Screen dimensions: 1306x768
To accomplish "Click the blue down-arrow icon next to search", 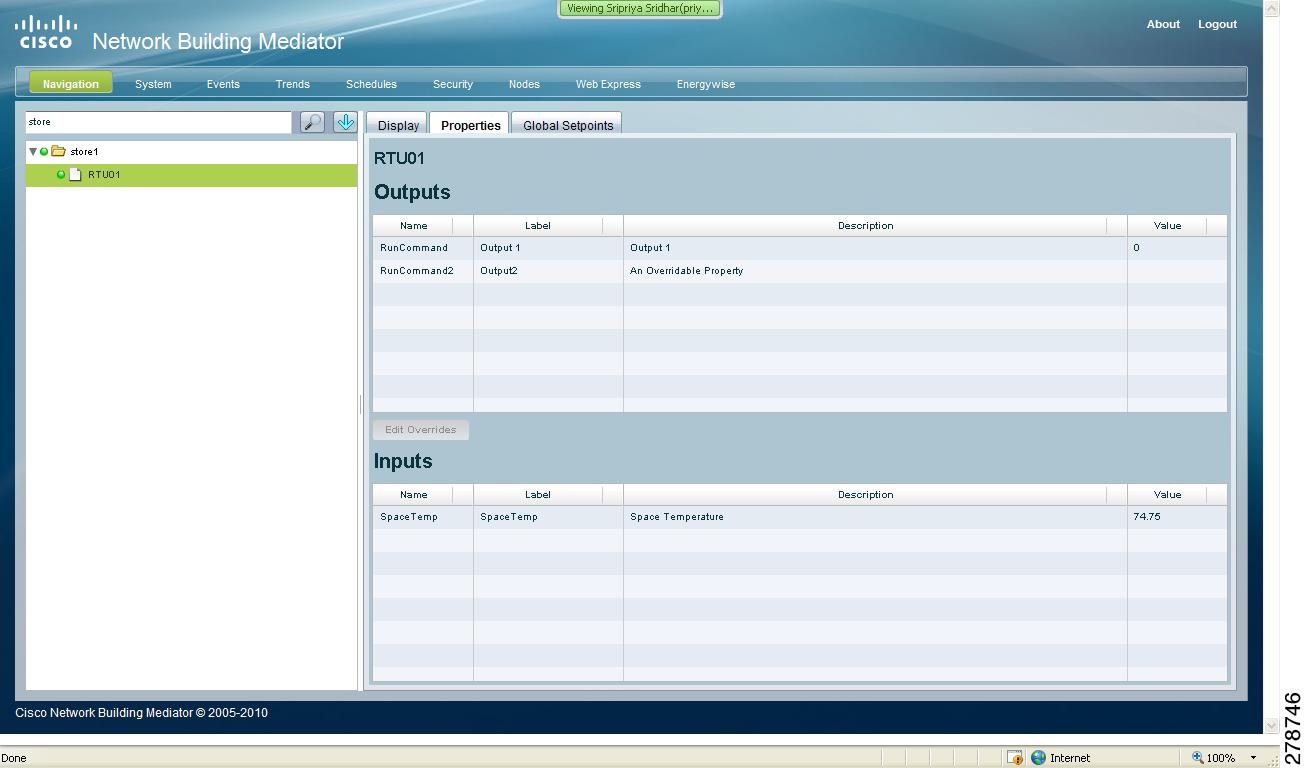I will click(x=345, y=122).
